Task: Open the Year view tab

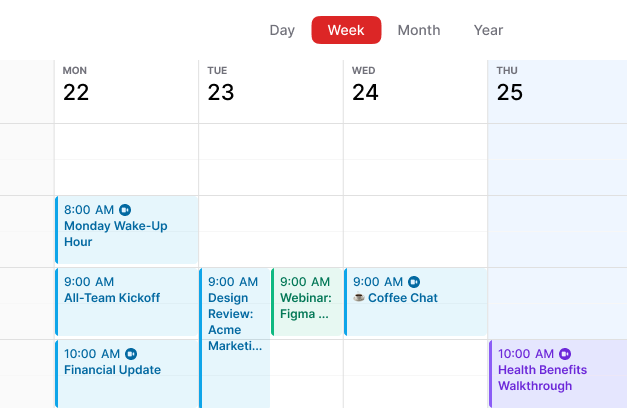Action: [x=488, y=30]
